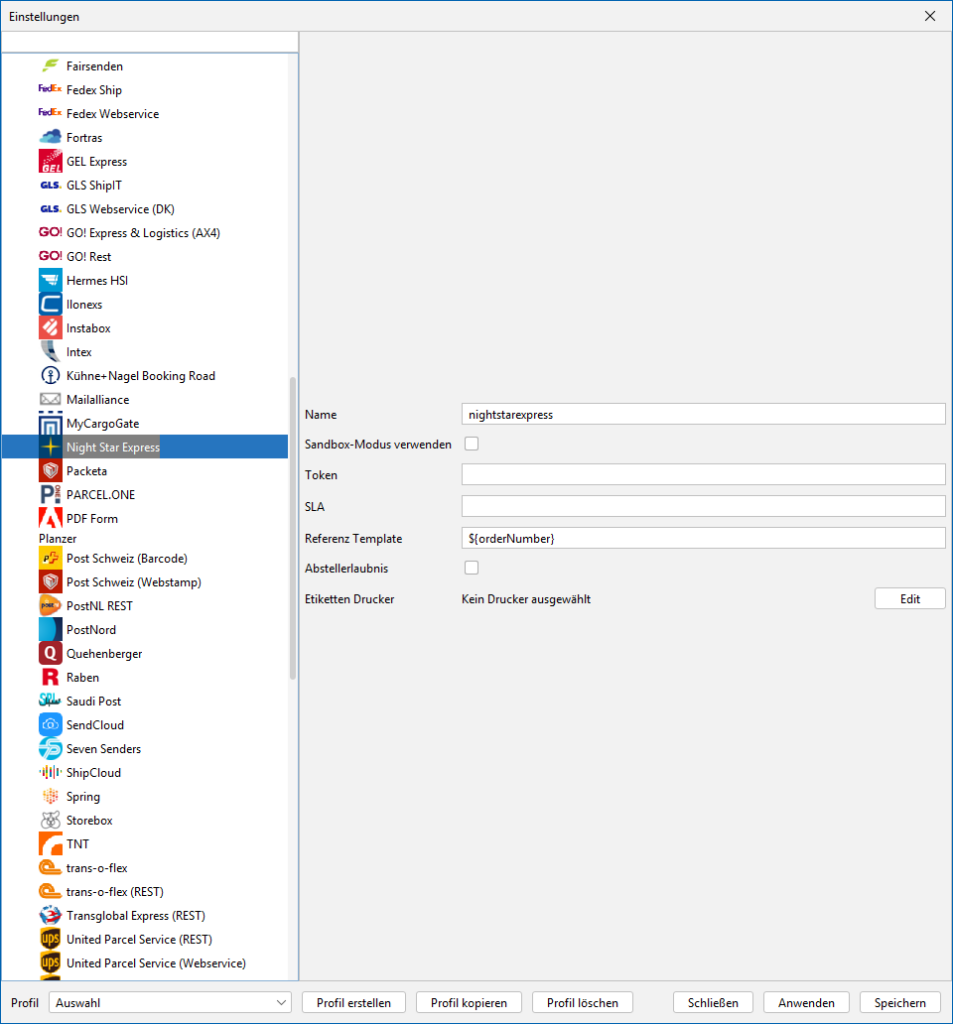Focus the Referenz Template field

point(703,538)
